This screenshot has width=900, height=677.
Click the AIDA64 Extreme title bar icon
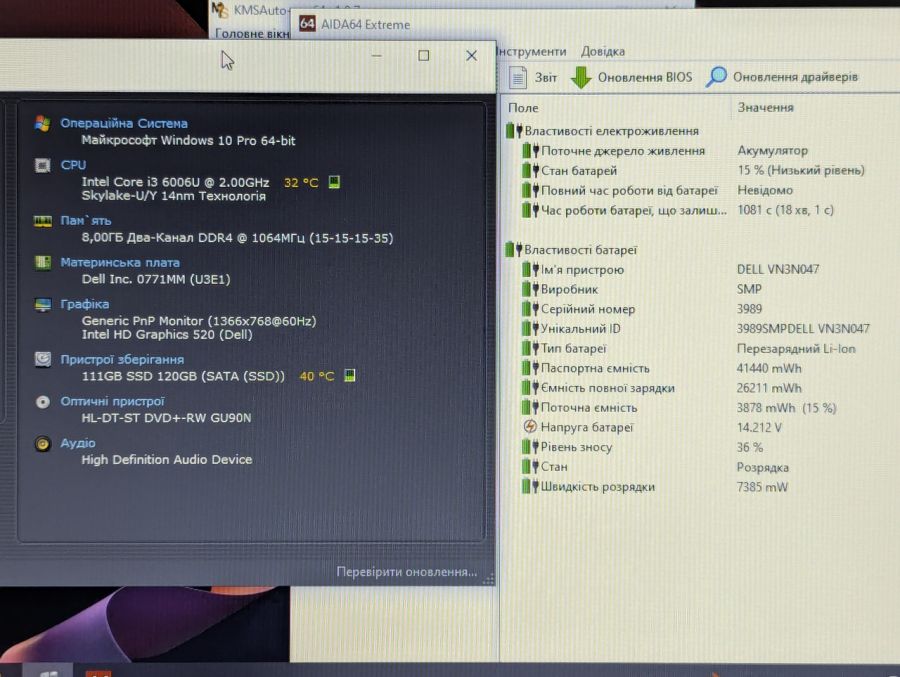coord(308,24)
